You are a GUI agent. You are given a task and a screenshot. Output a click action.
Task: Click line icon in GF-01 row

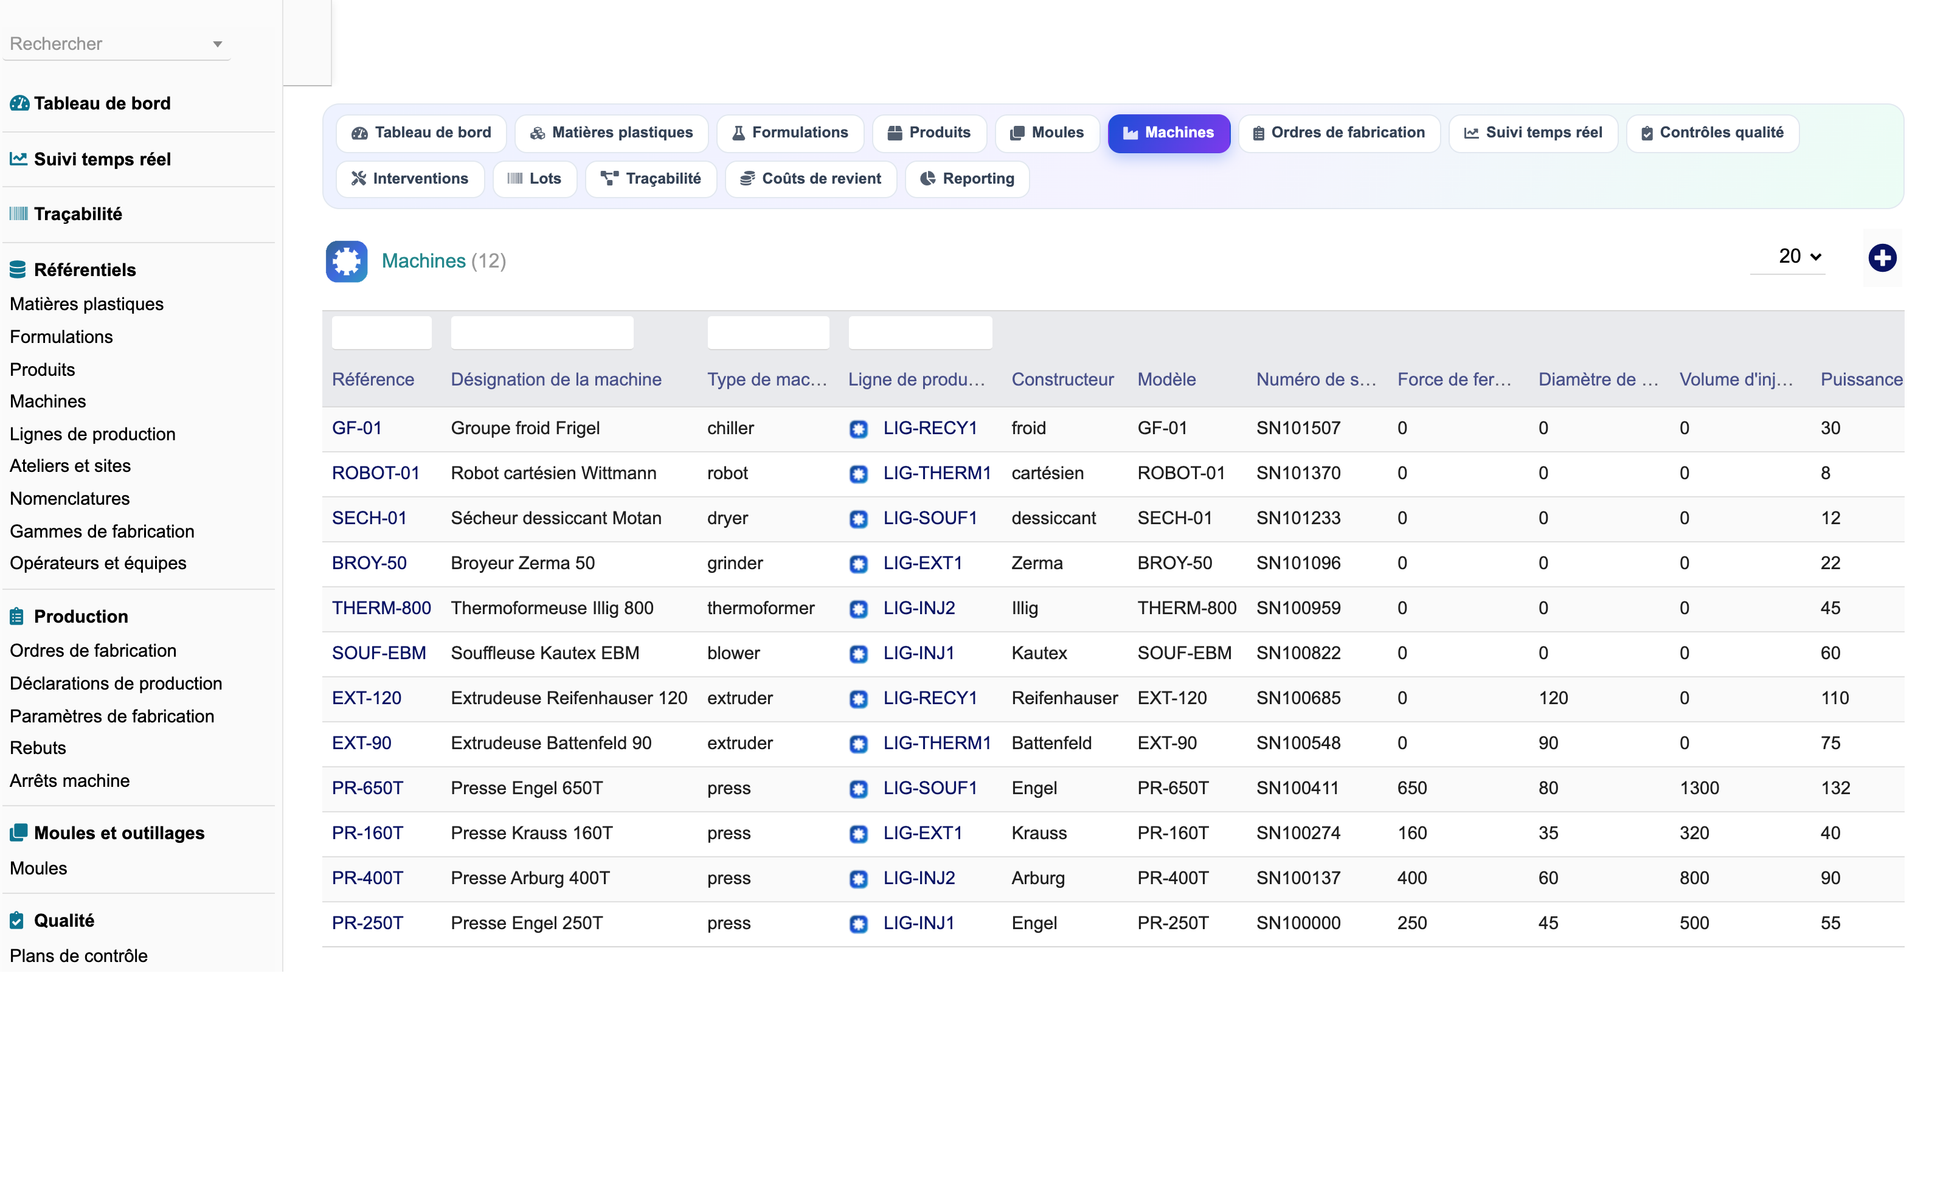[858, 429]
